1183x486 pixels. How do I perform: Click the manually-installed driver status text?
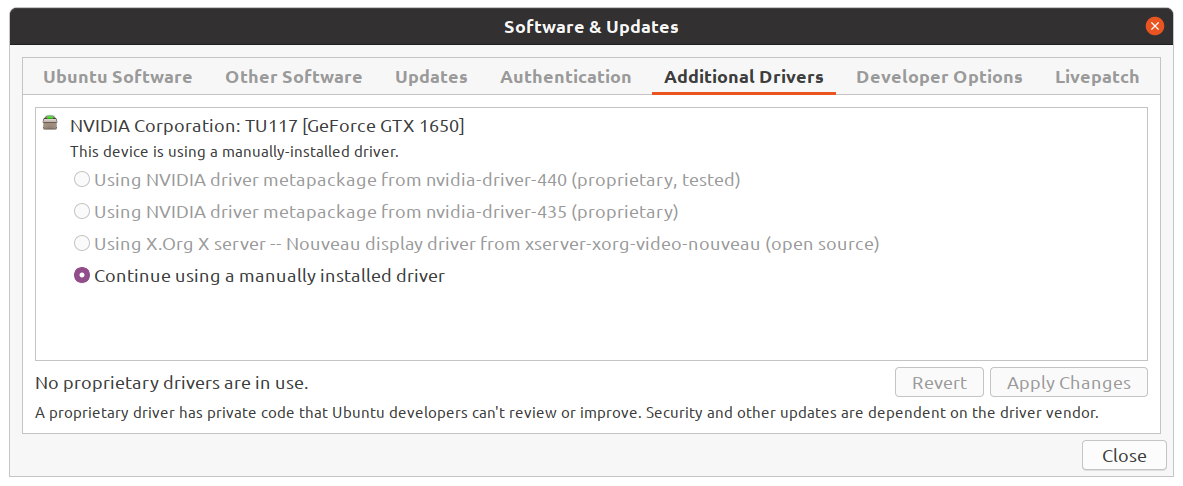234,152
